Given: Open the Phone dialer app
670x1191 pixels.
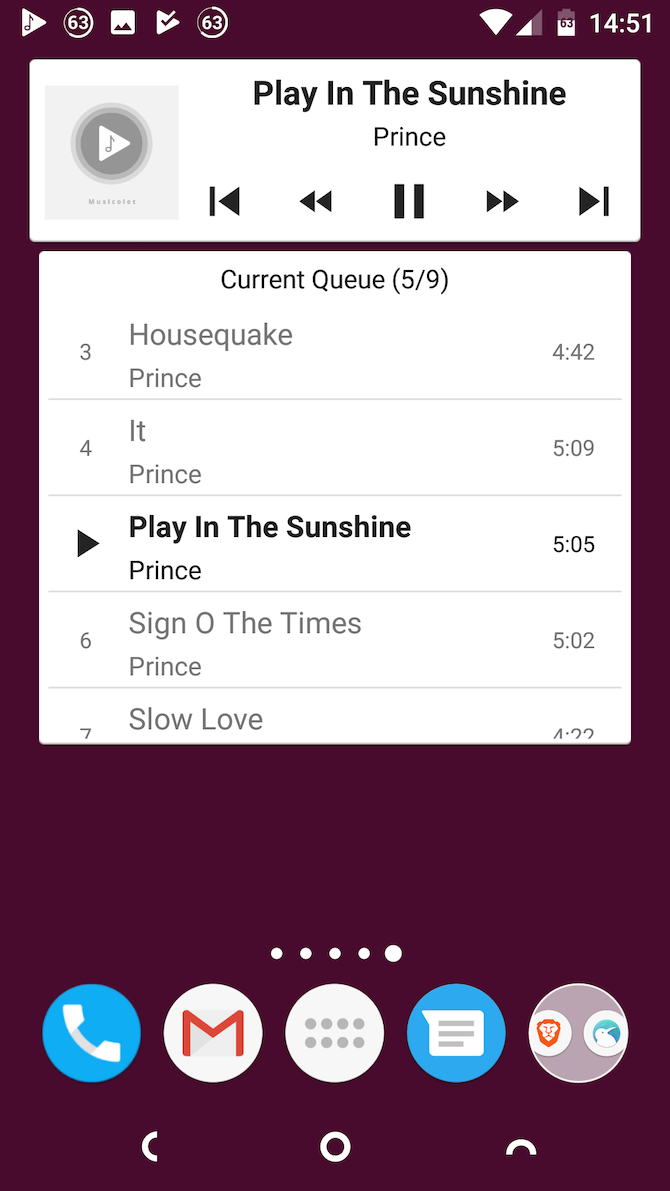Looking at the screenshot, I should tap(91, 1032).
